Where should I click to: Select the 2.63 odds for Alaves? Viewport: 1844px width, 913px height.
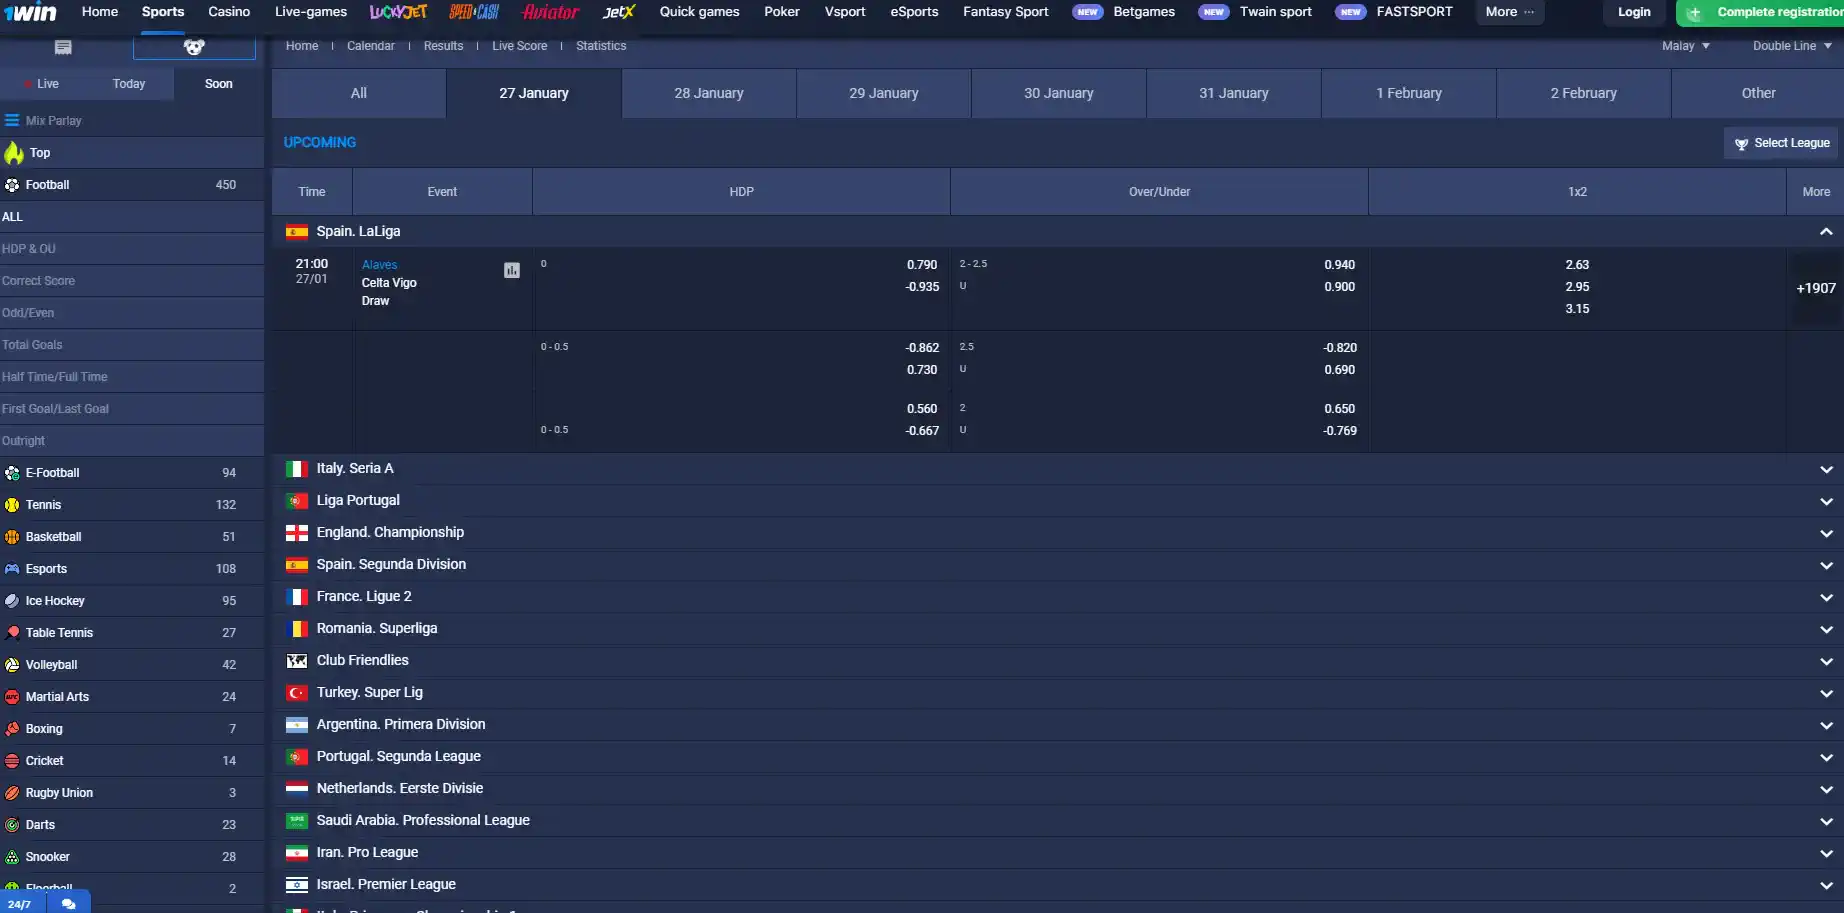tap(1578, 264)
